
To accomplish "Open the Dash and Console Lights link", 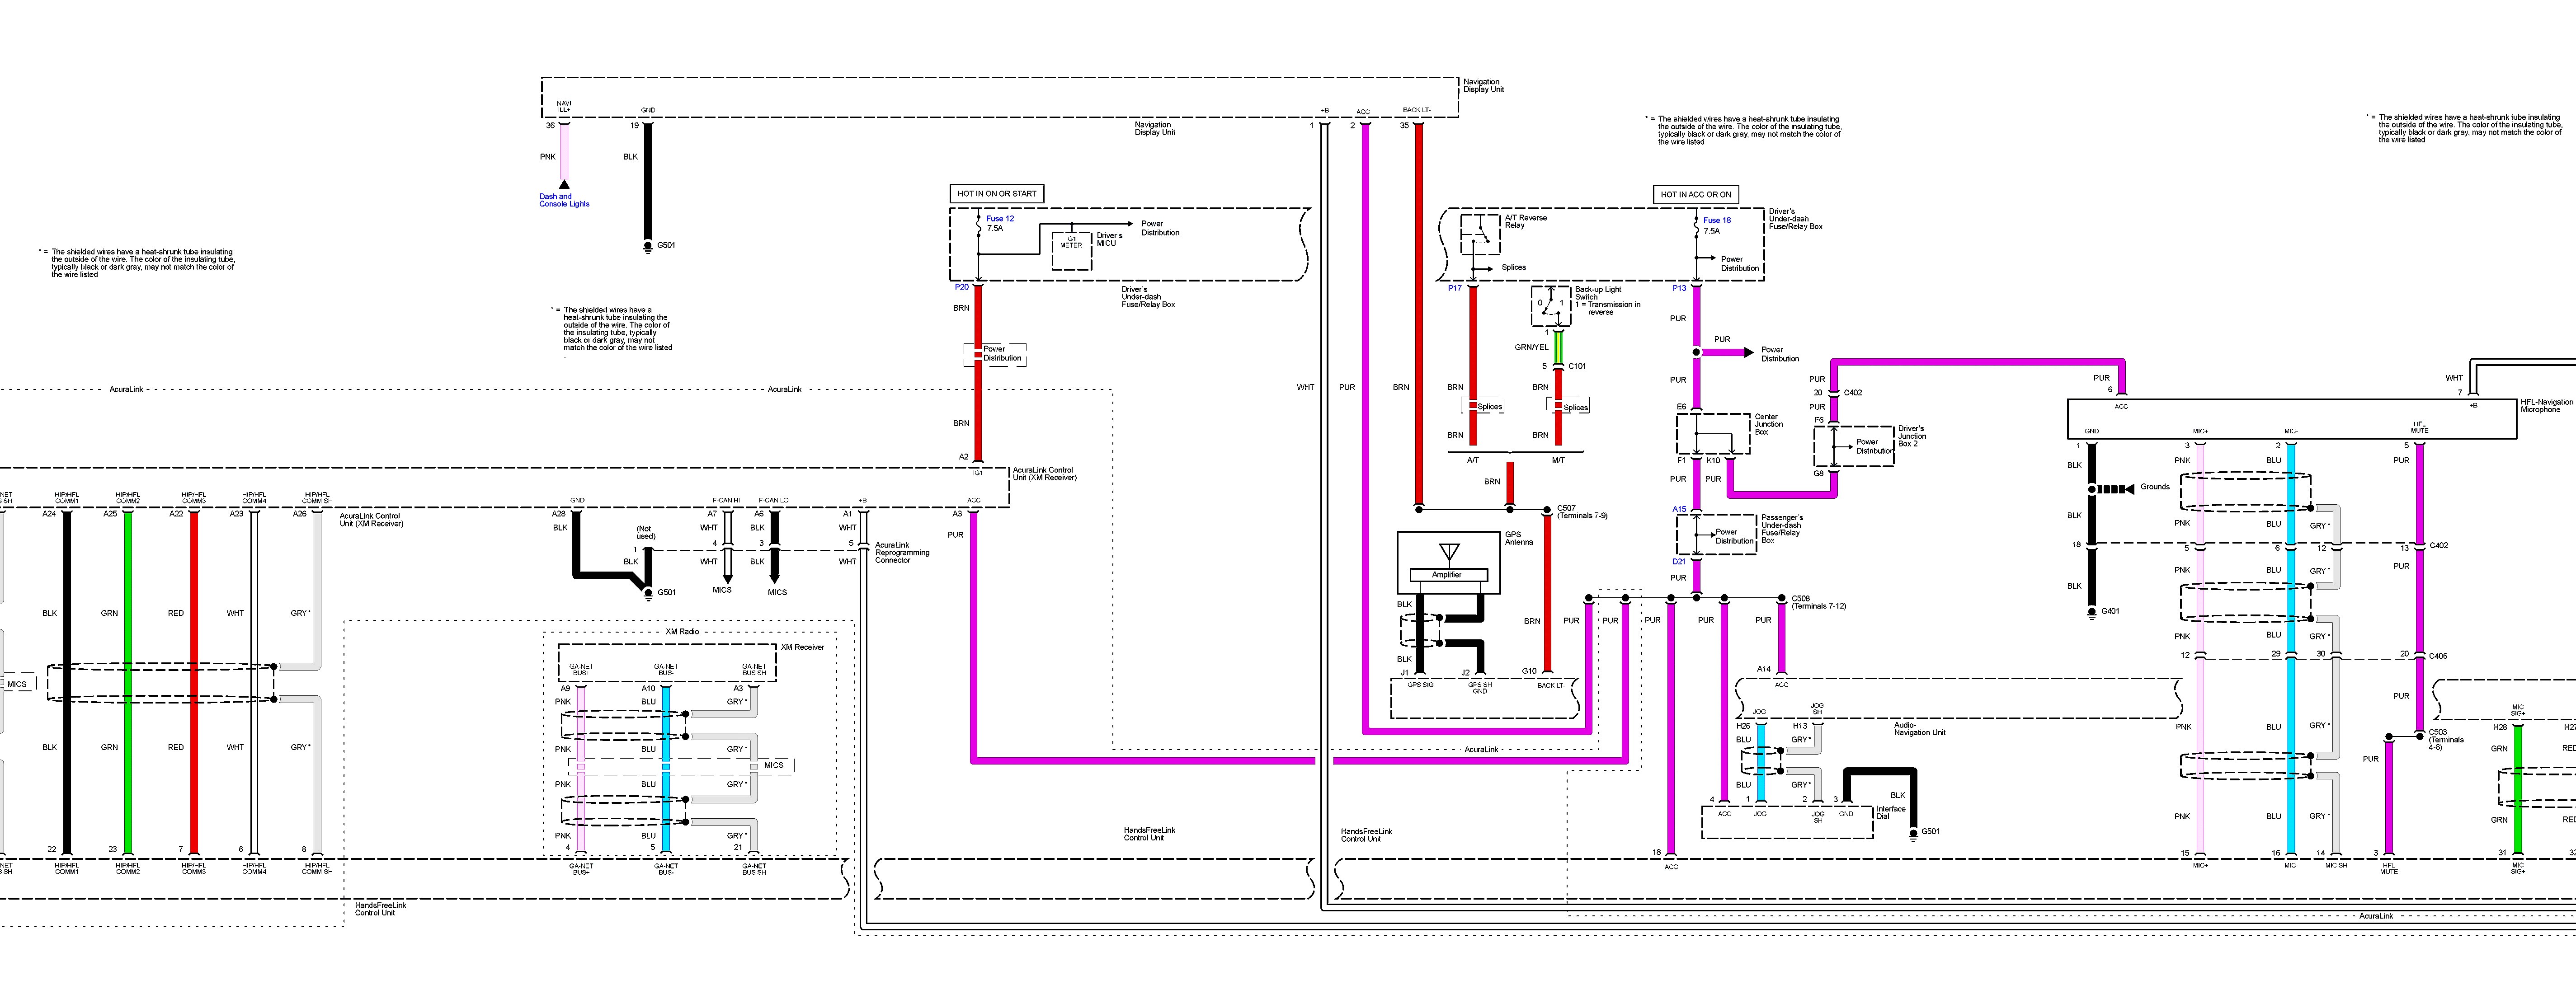I will 564,200.
